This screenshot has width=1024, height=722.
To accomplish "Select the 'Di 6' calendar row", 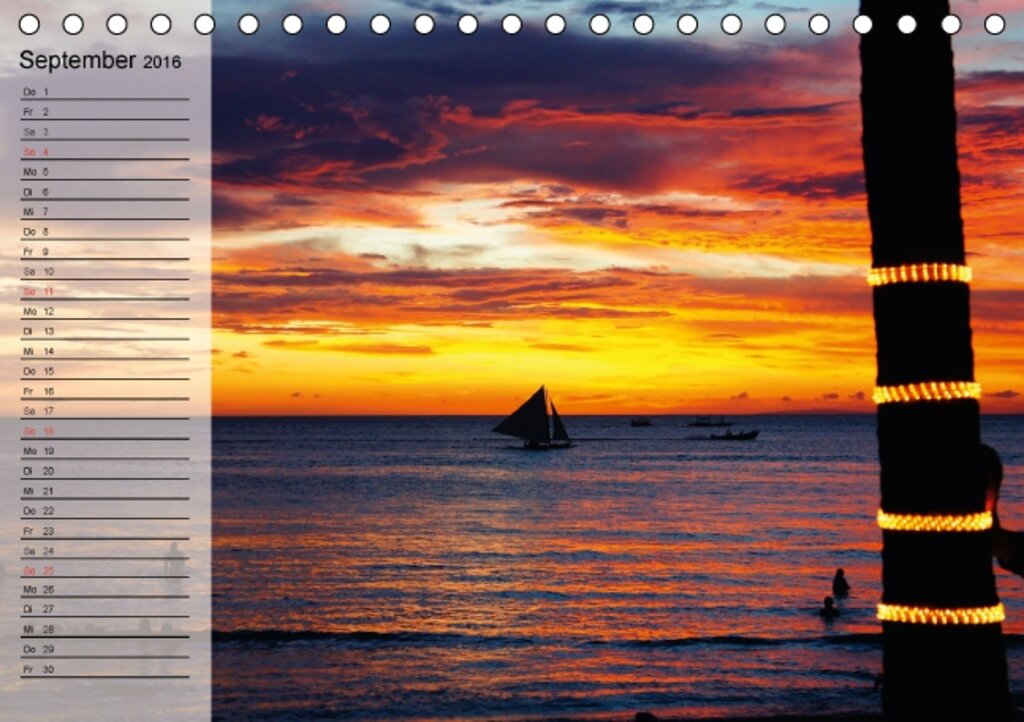I will (x=104, y=192).
